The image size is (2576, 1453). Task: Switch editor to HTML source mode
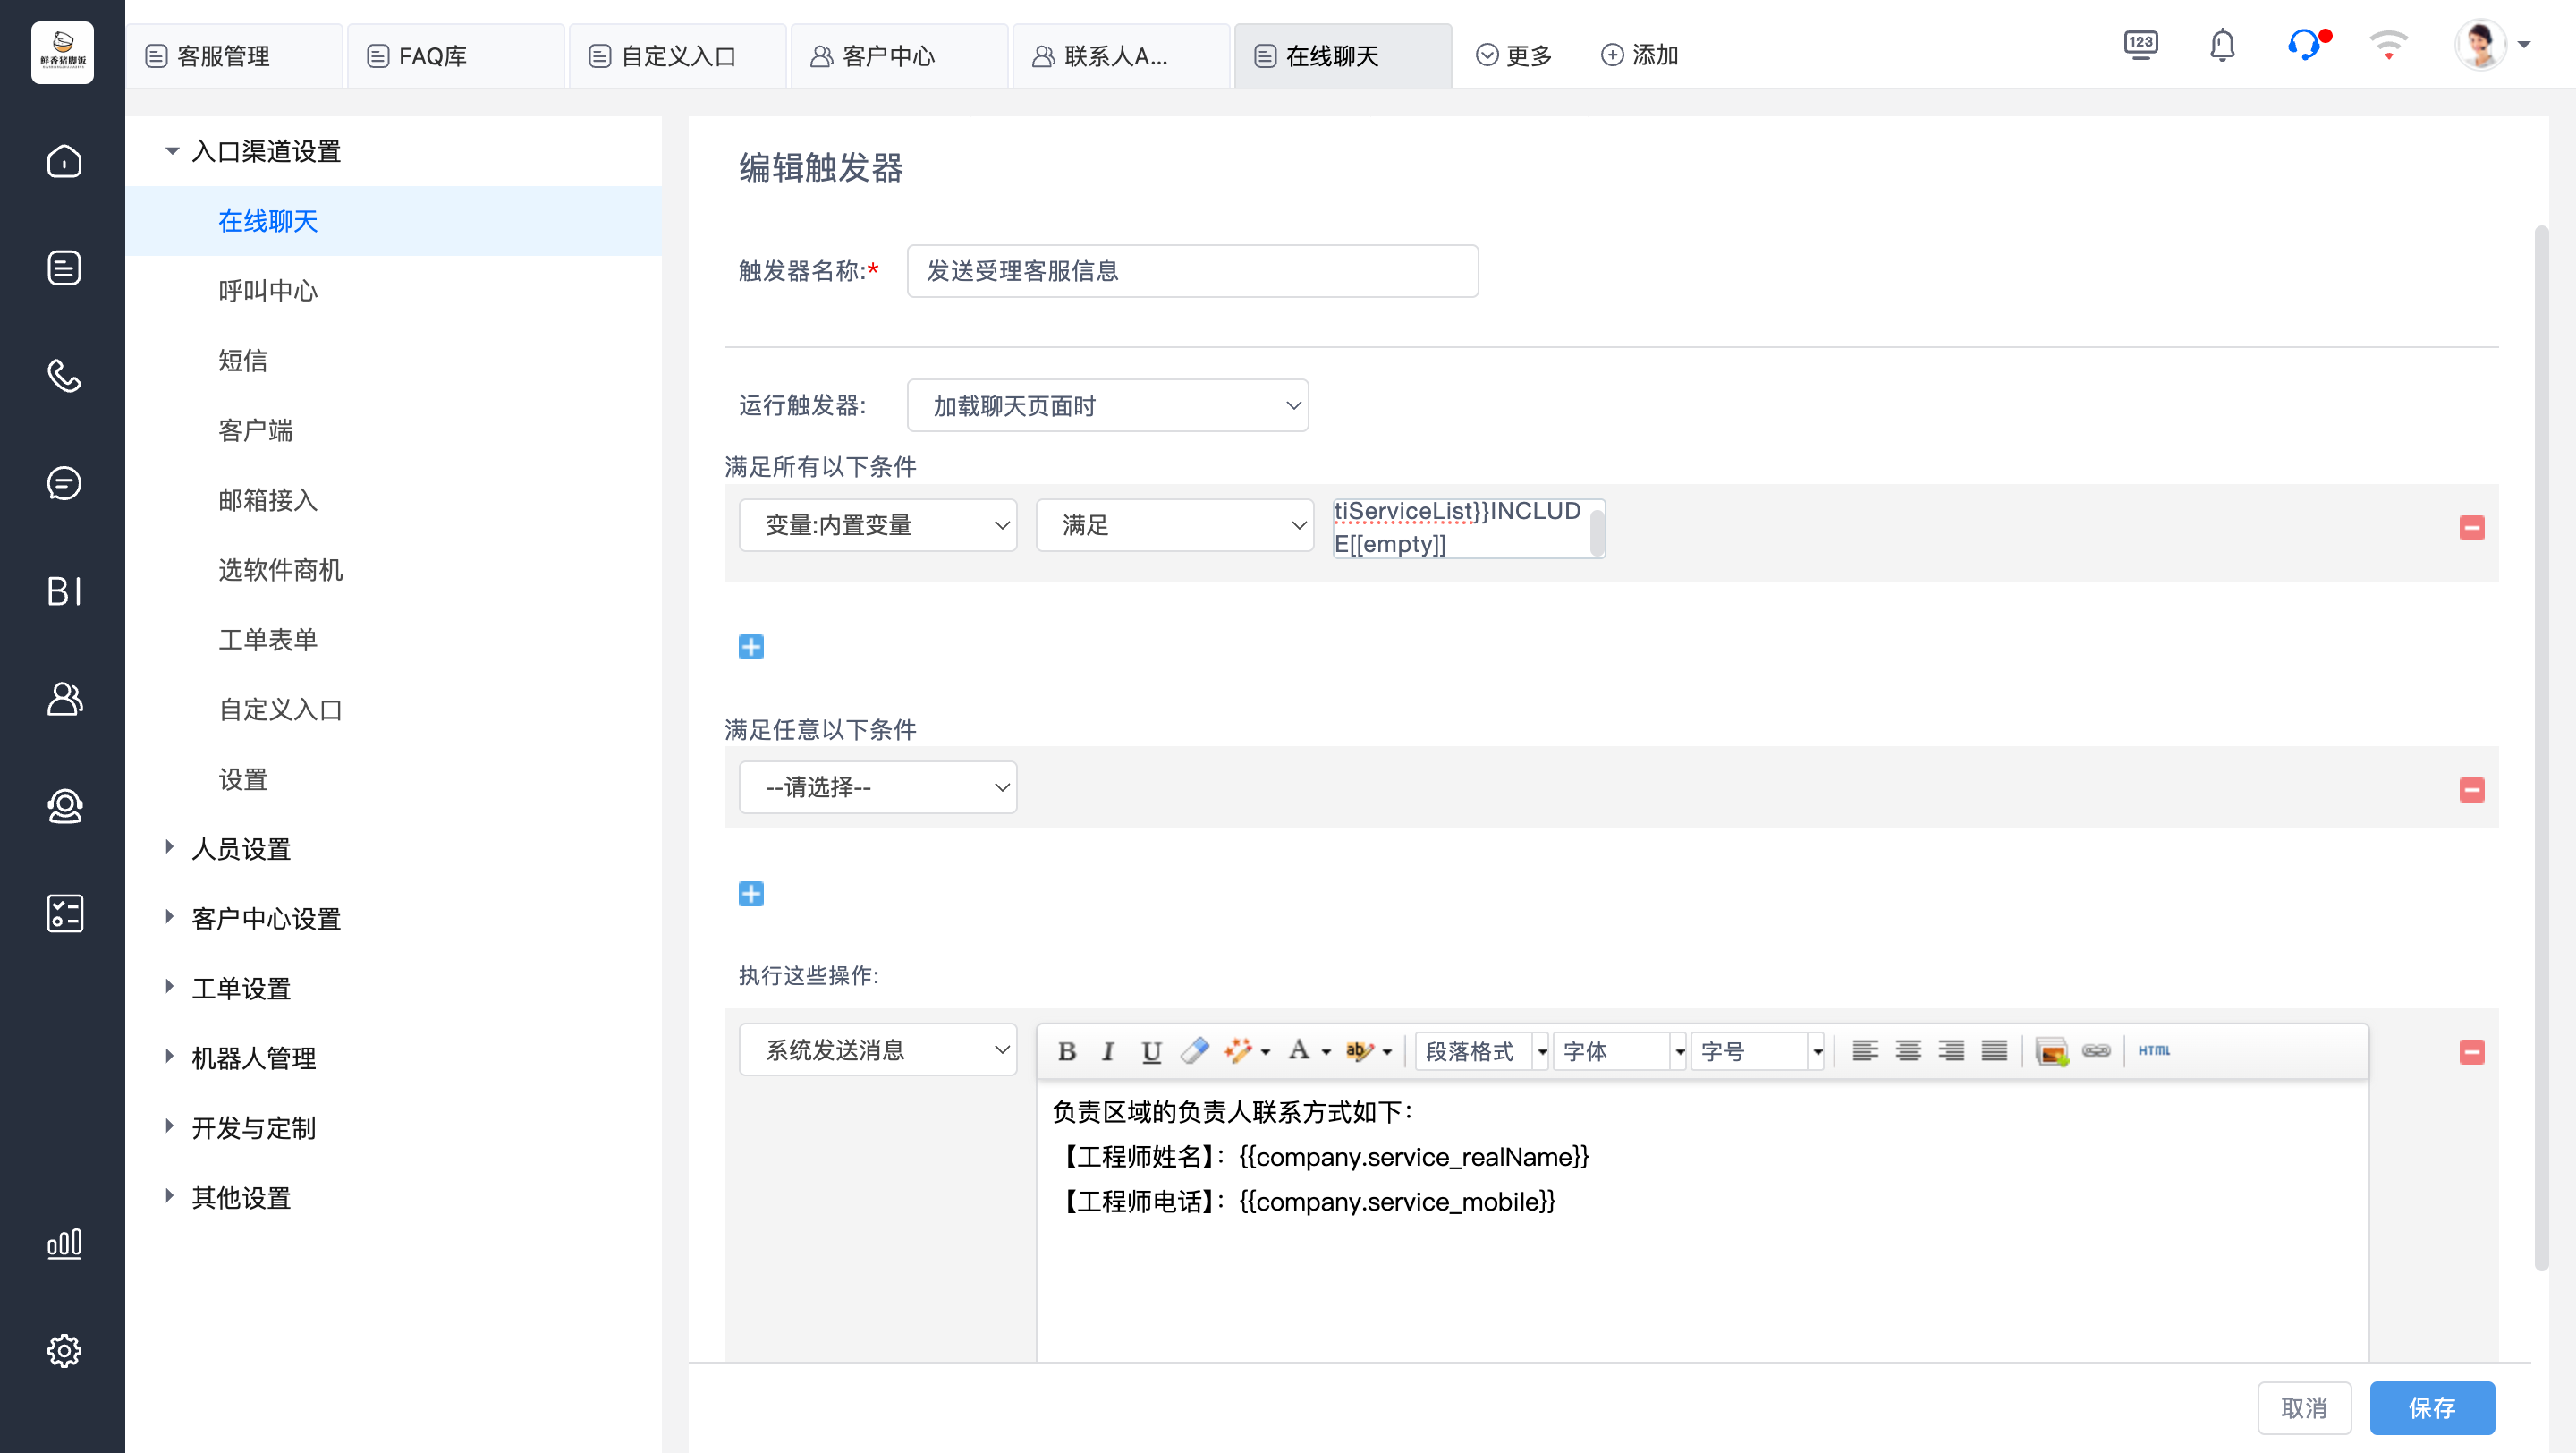pyautogui.click(x=2153, y=1051)
